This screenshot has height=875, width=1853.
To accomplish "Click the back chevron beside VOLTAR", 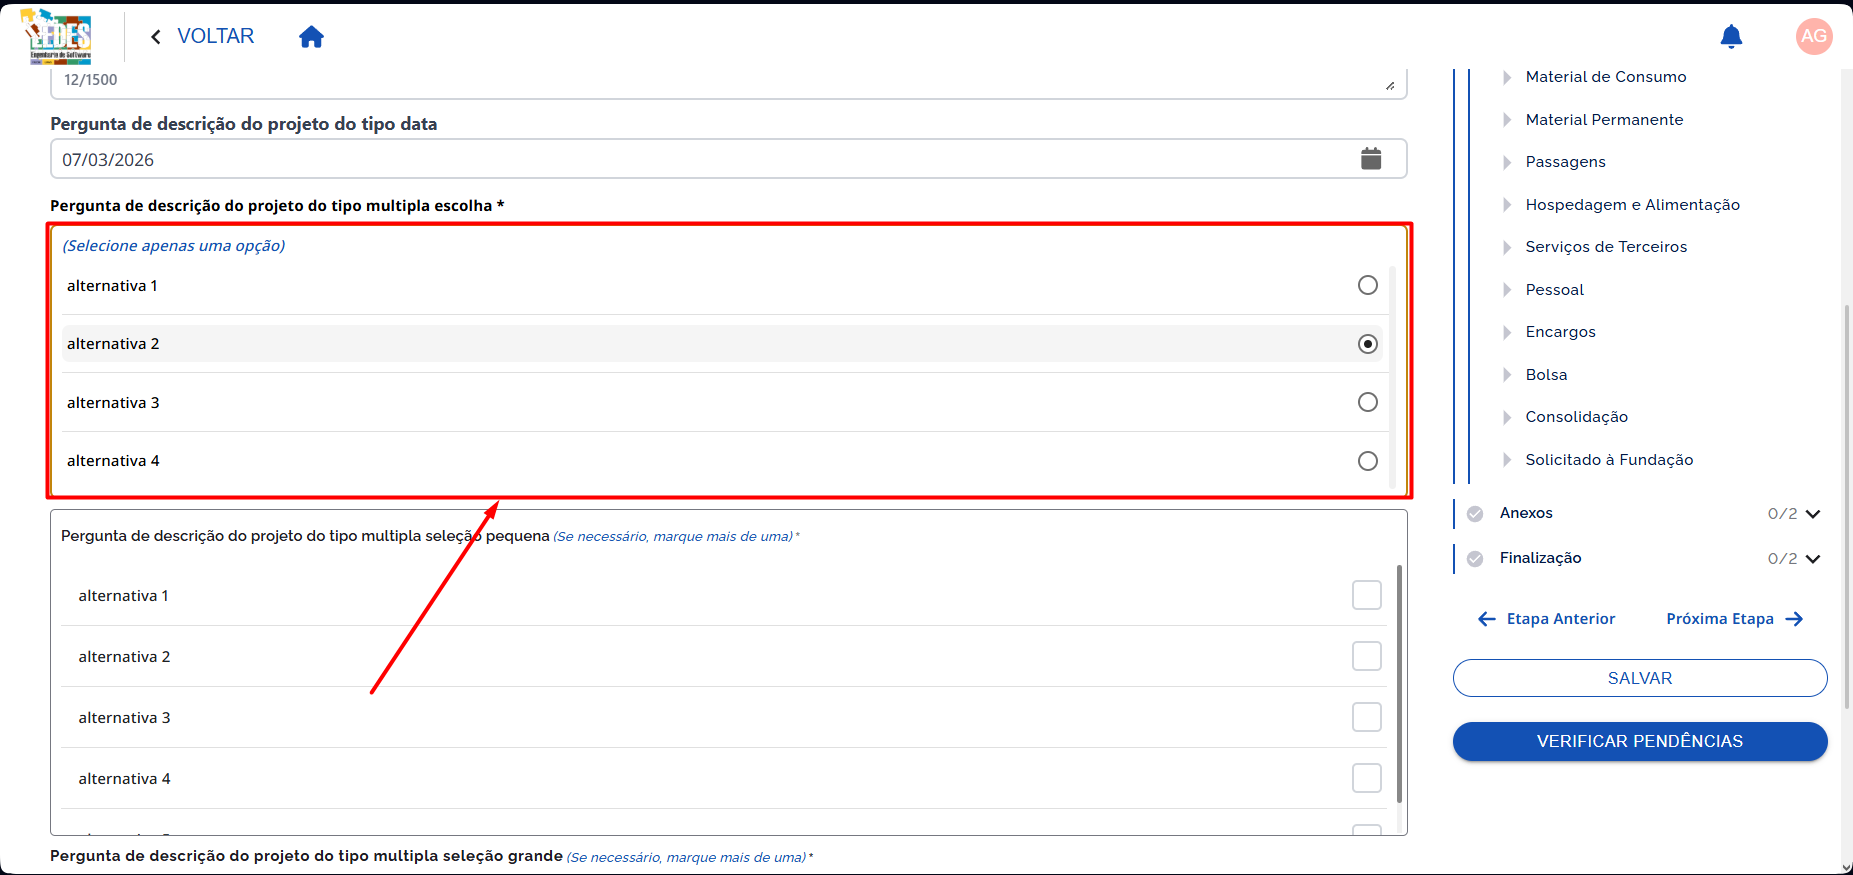I will (156, 37).
